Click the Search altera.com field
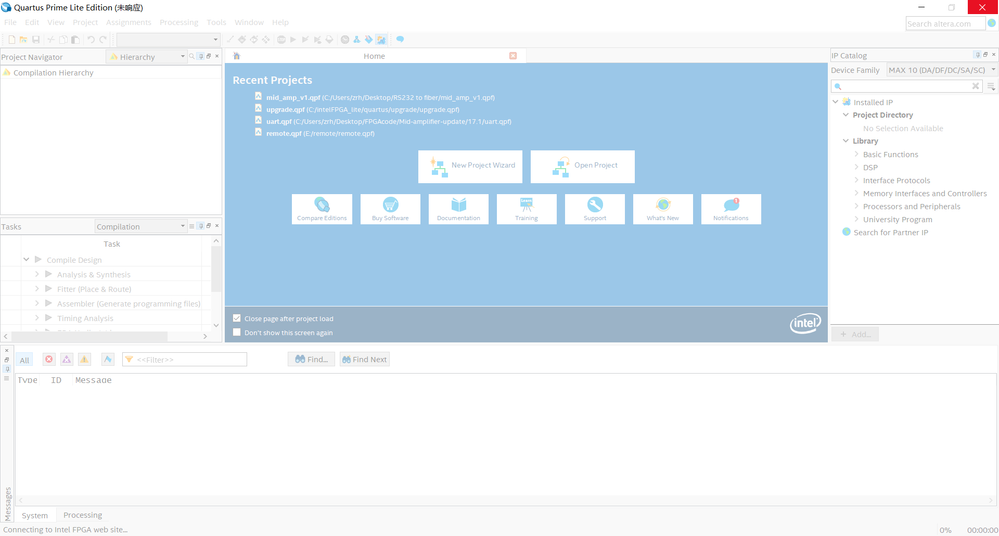 point(945,24)
